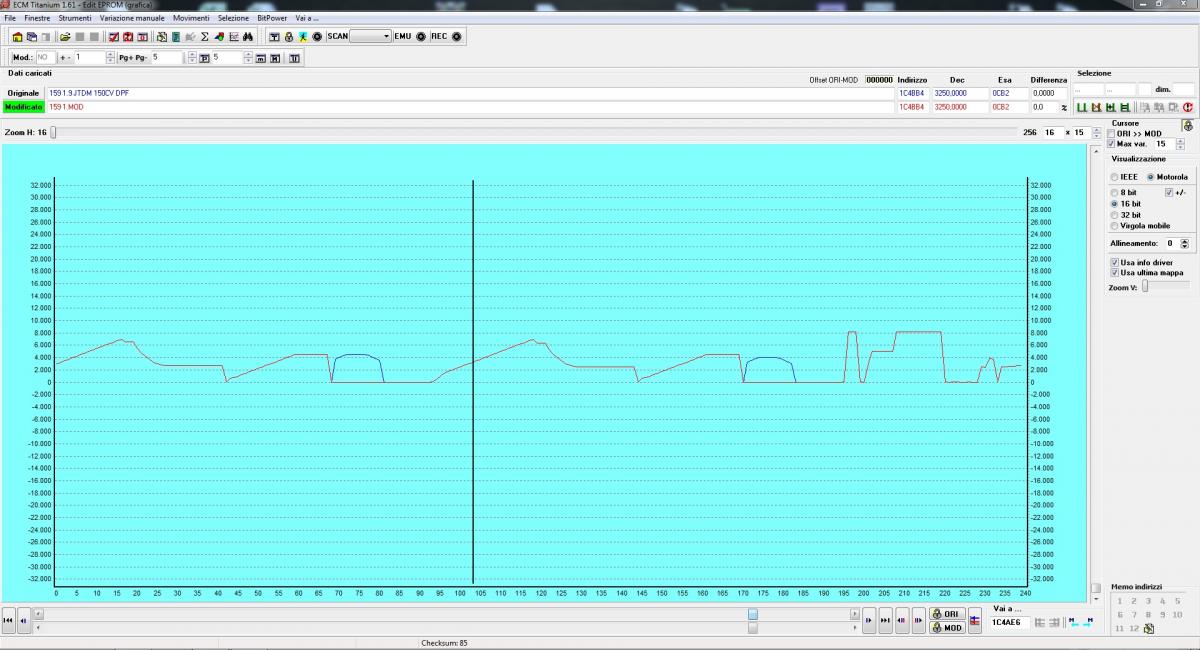Select Virgola mobile radio option

tap(1115, 225)
